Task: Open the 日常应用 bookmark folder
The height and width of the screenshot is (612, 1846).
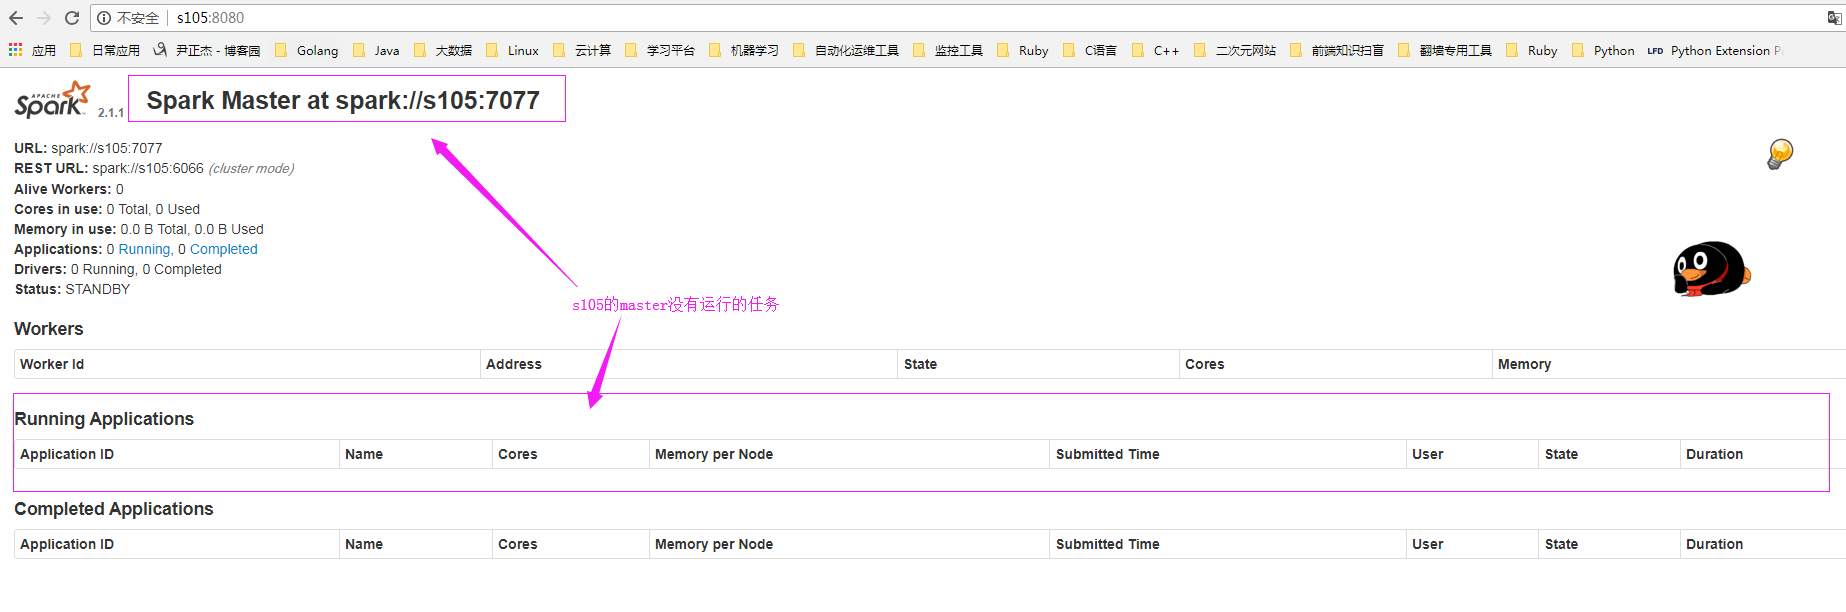Action: coord(105,51)
